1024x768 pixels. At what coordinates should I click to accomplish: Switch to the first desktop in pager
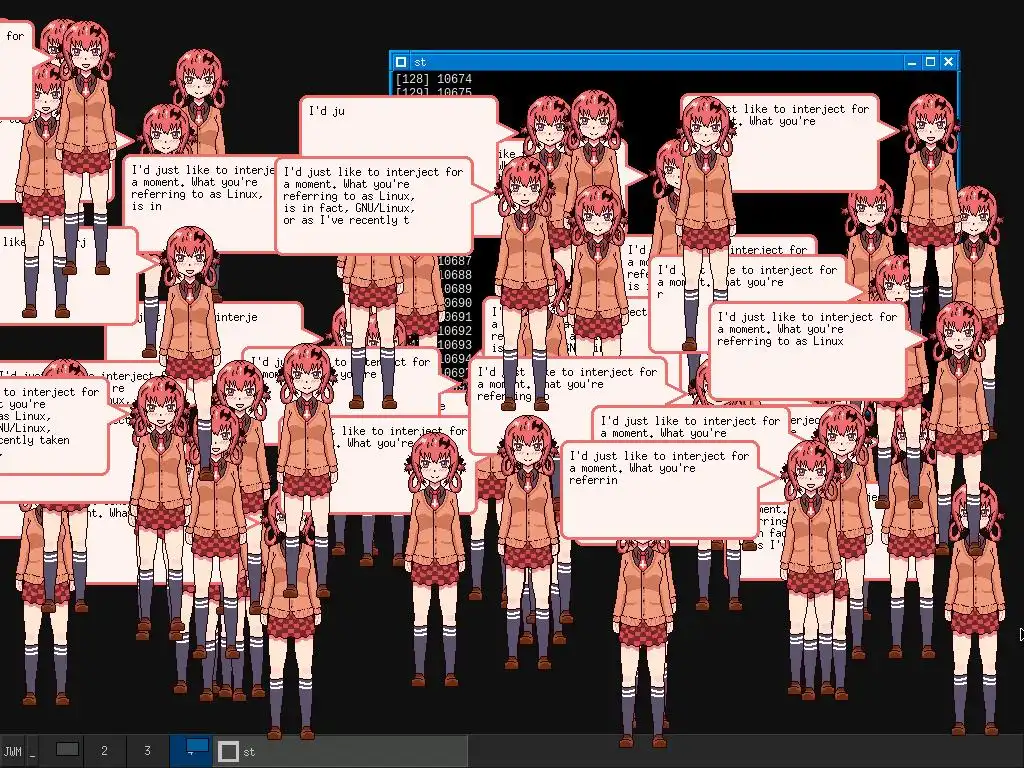pyautogui.click(x=67, y=751)
